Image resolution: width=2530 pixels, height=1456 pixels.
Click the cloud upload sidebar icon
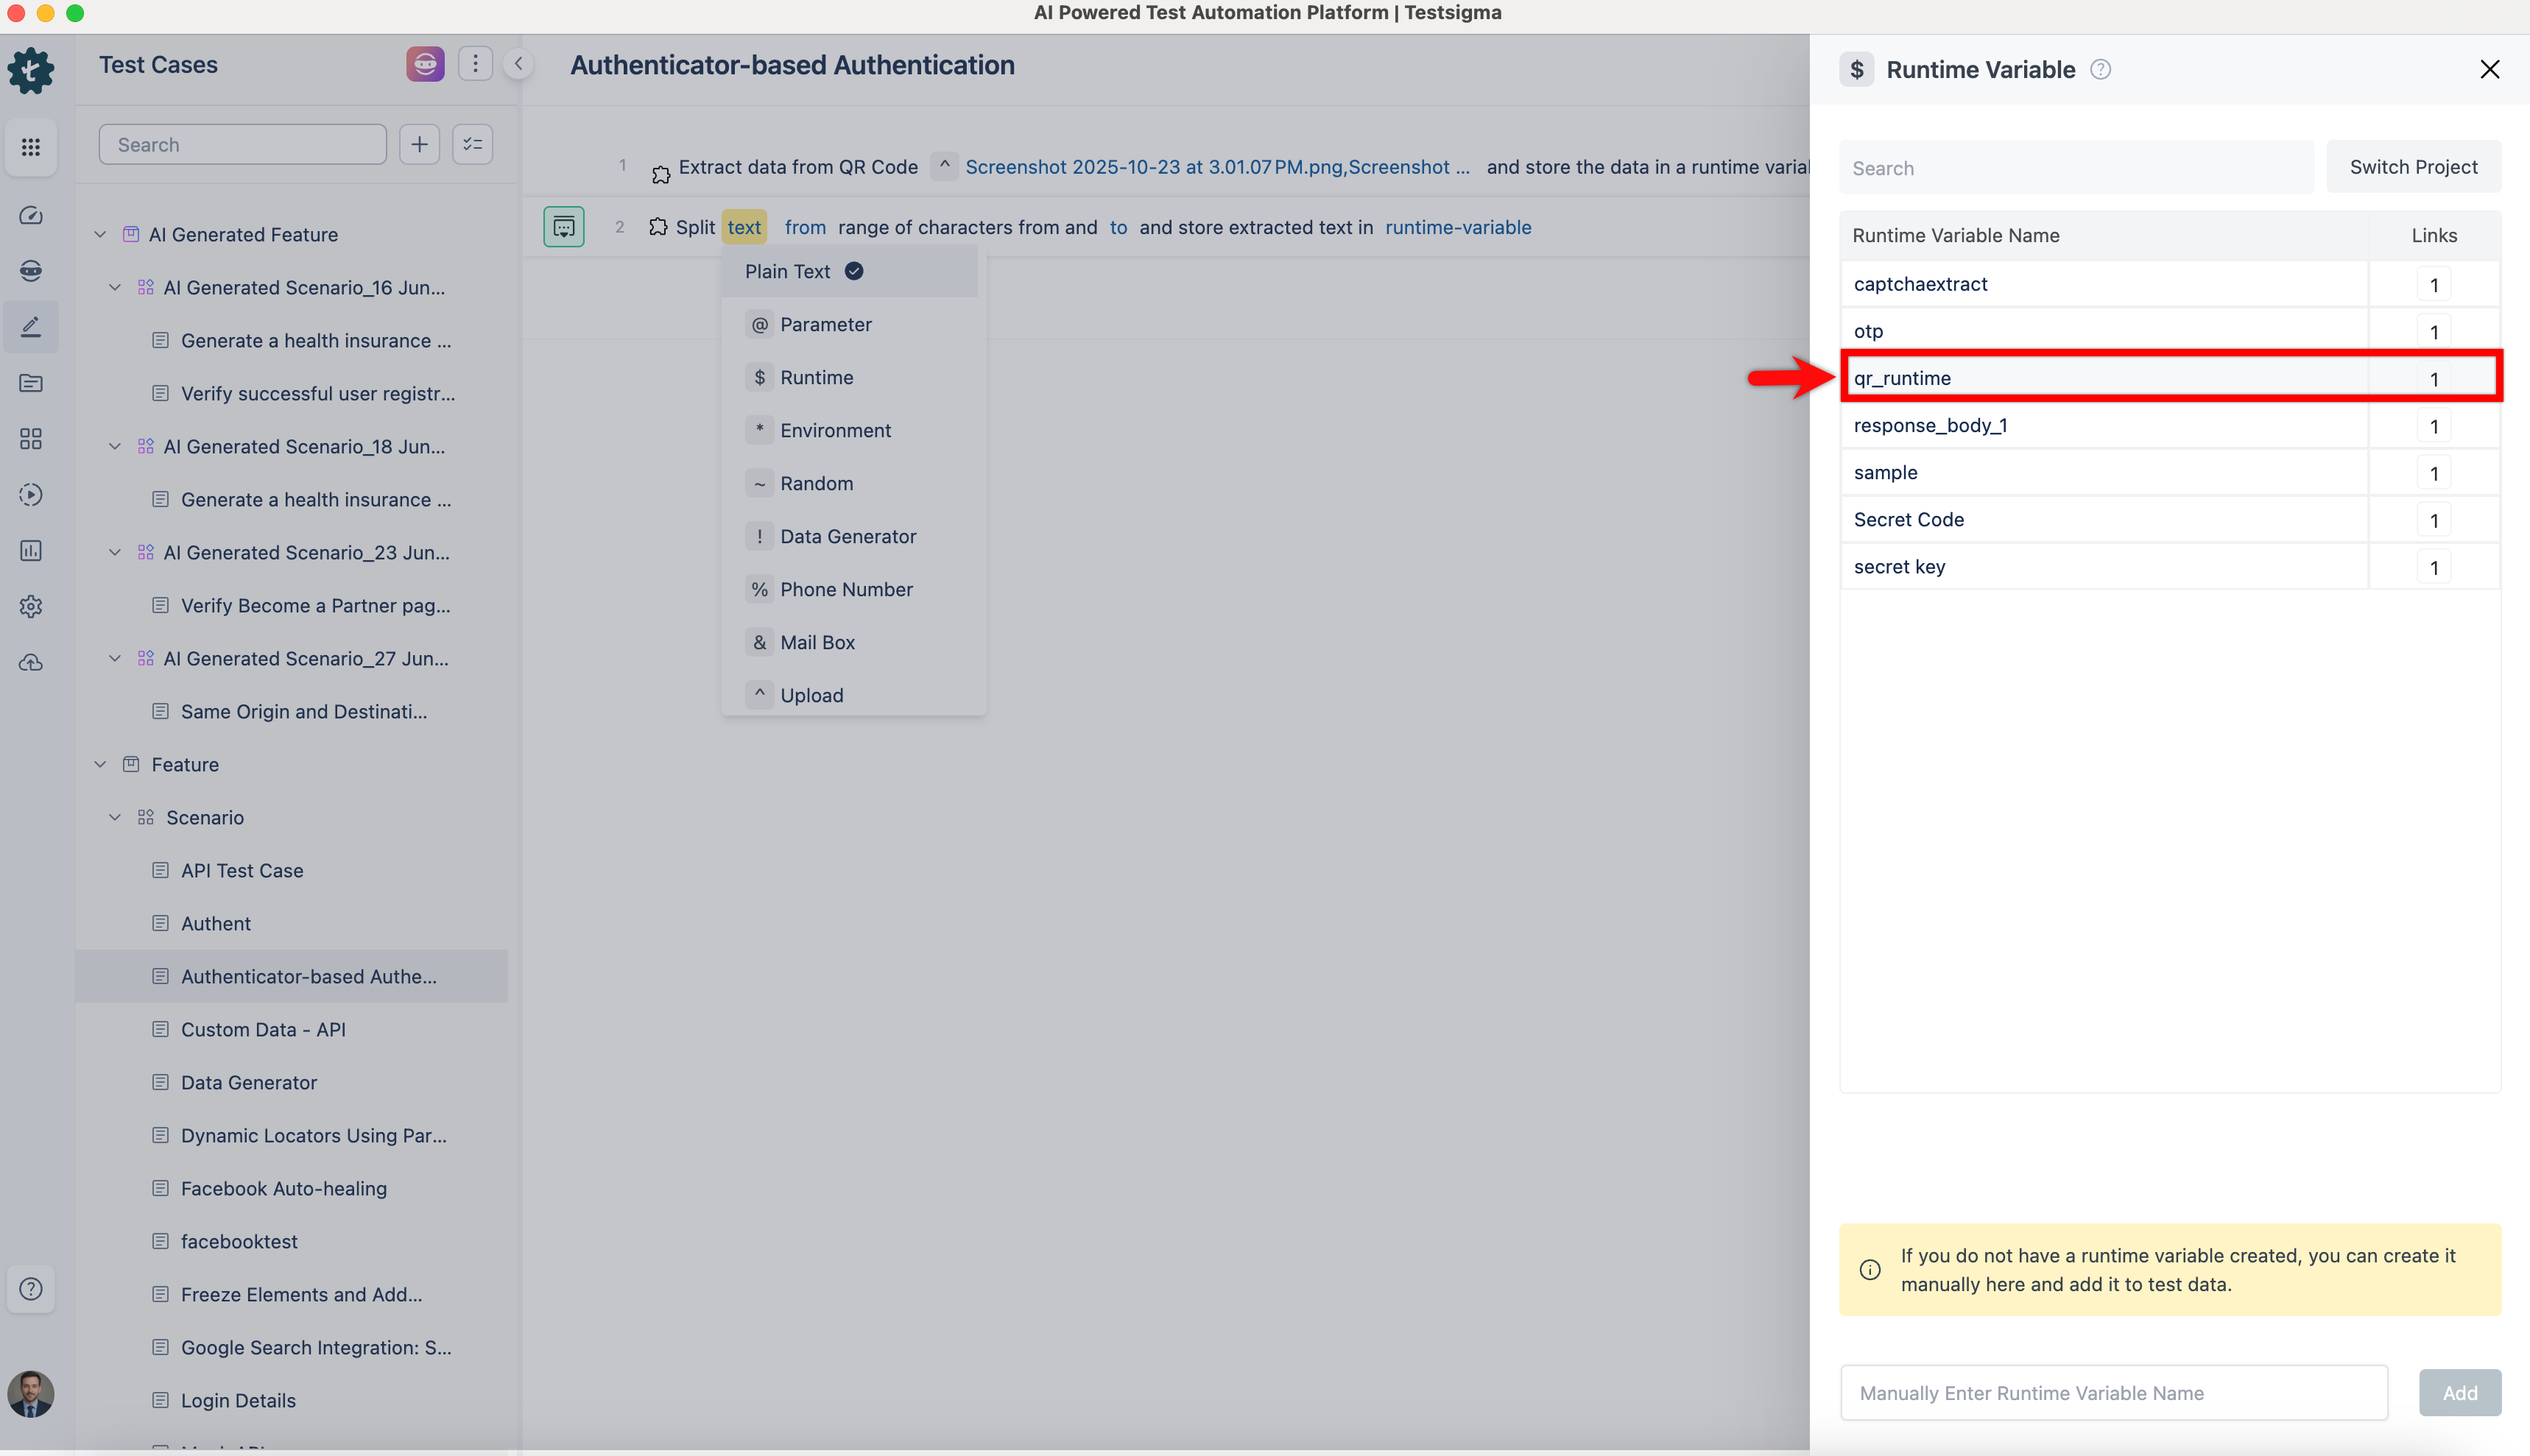coord(31,662)
